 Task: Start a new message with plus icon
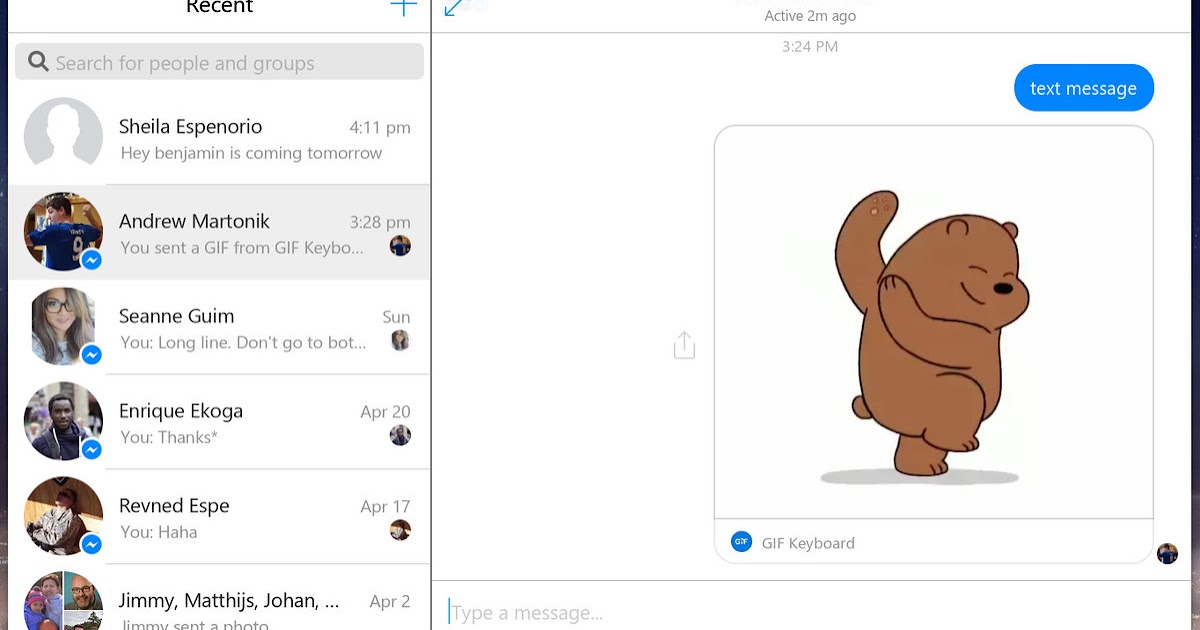403,6
